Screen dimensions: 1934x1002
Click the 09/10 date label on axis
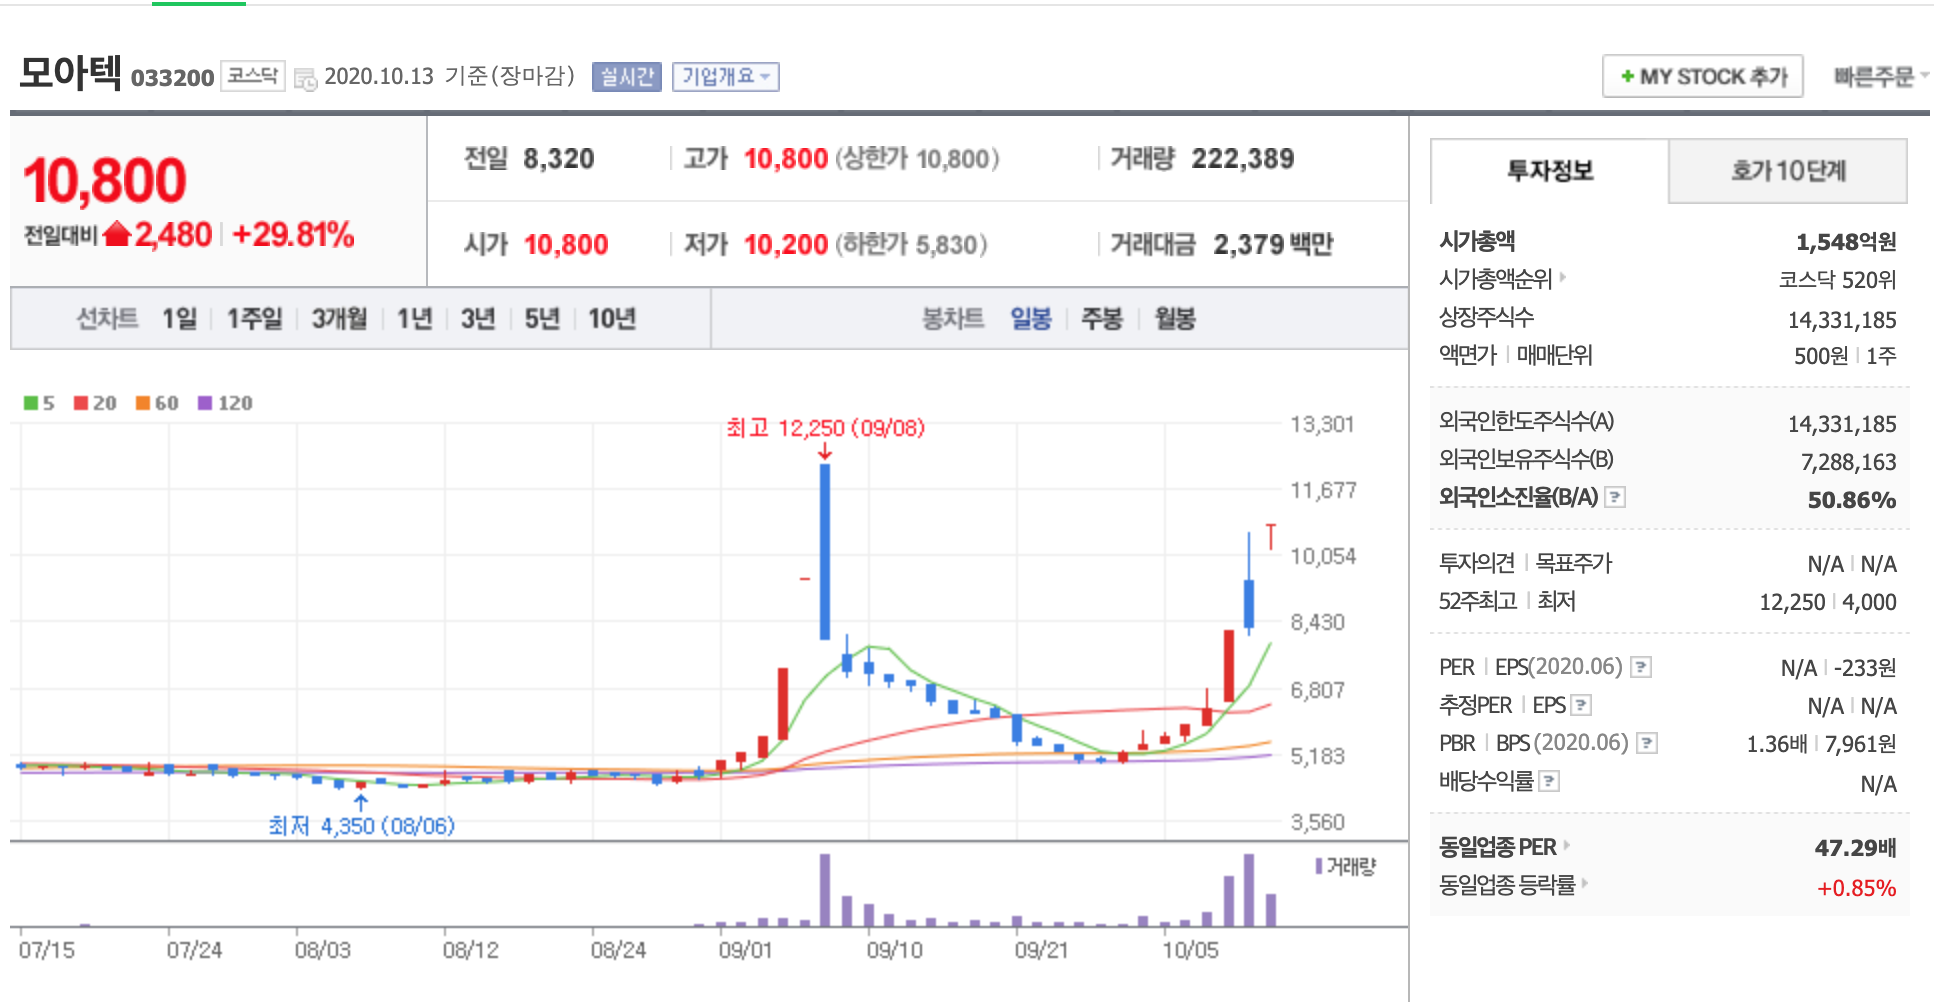tap(894, 950)
